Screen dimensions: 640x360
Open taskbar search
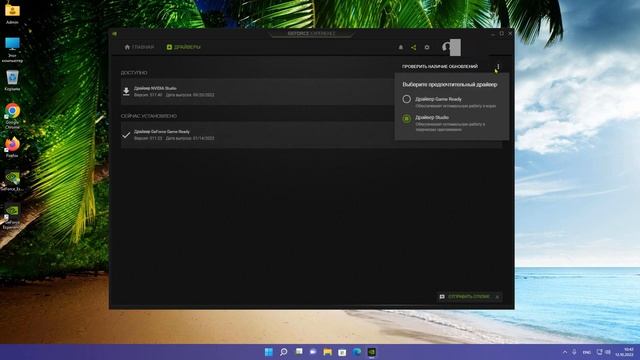(284, 352)
